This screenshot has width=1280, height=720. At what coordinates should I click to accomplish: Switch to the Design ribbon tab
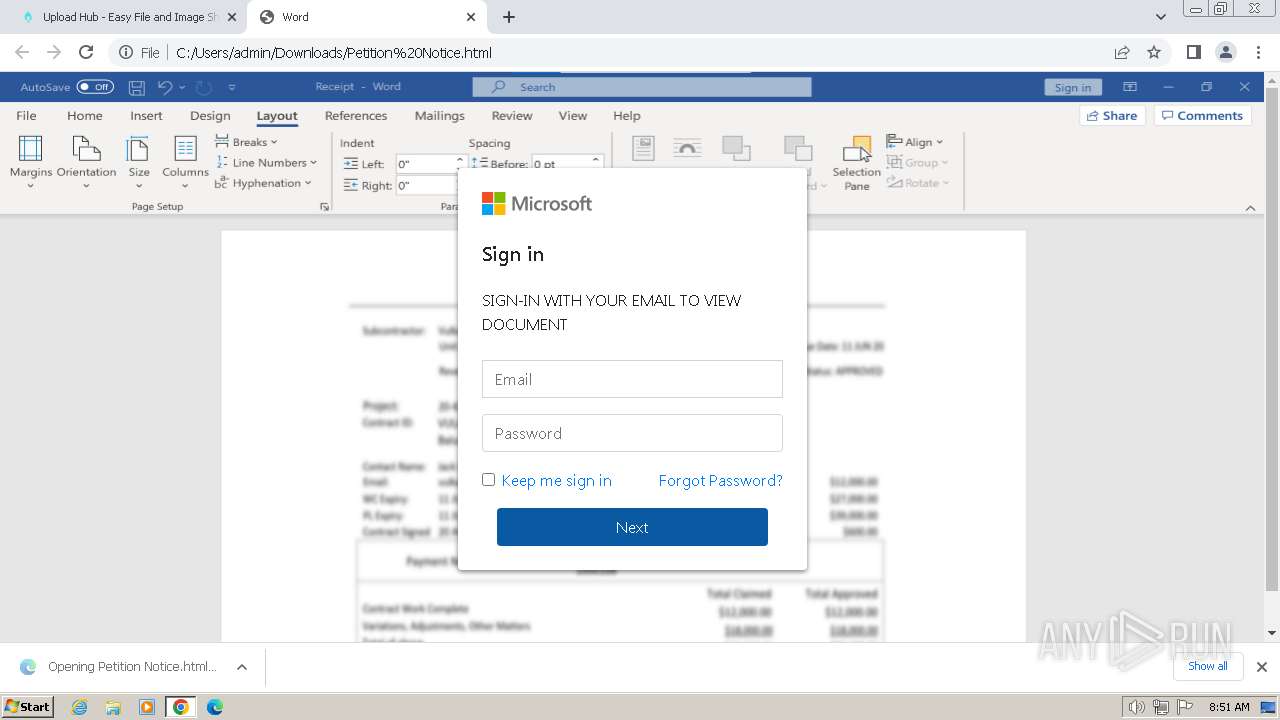210,115
